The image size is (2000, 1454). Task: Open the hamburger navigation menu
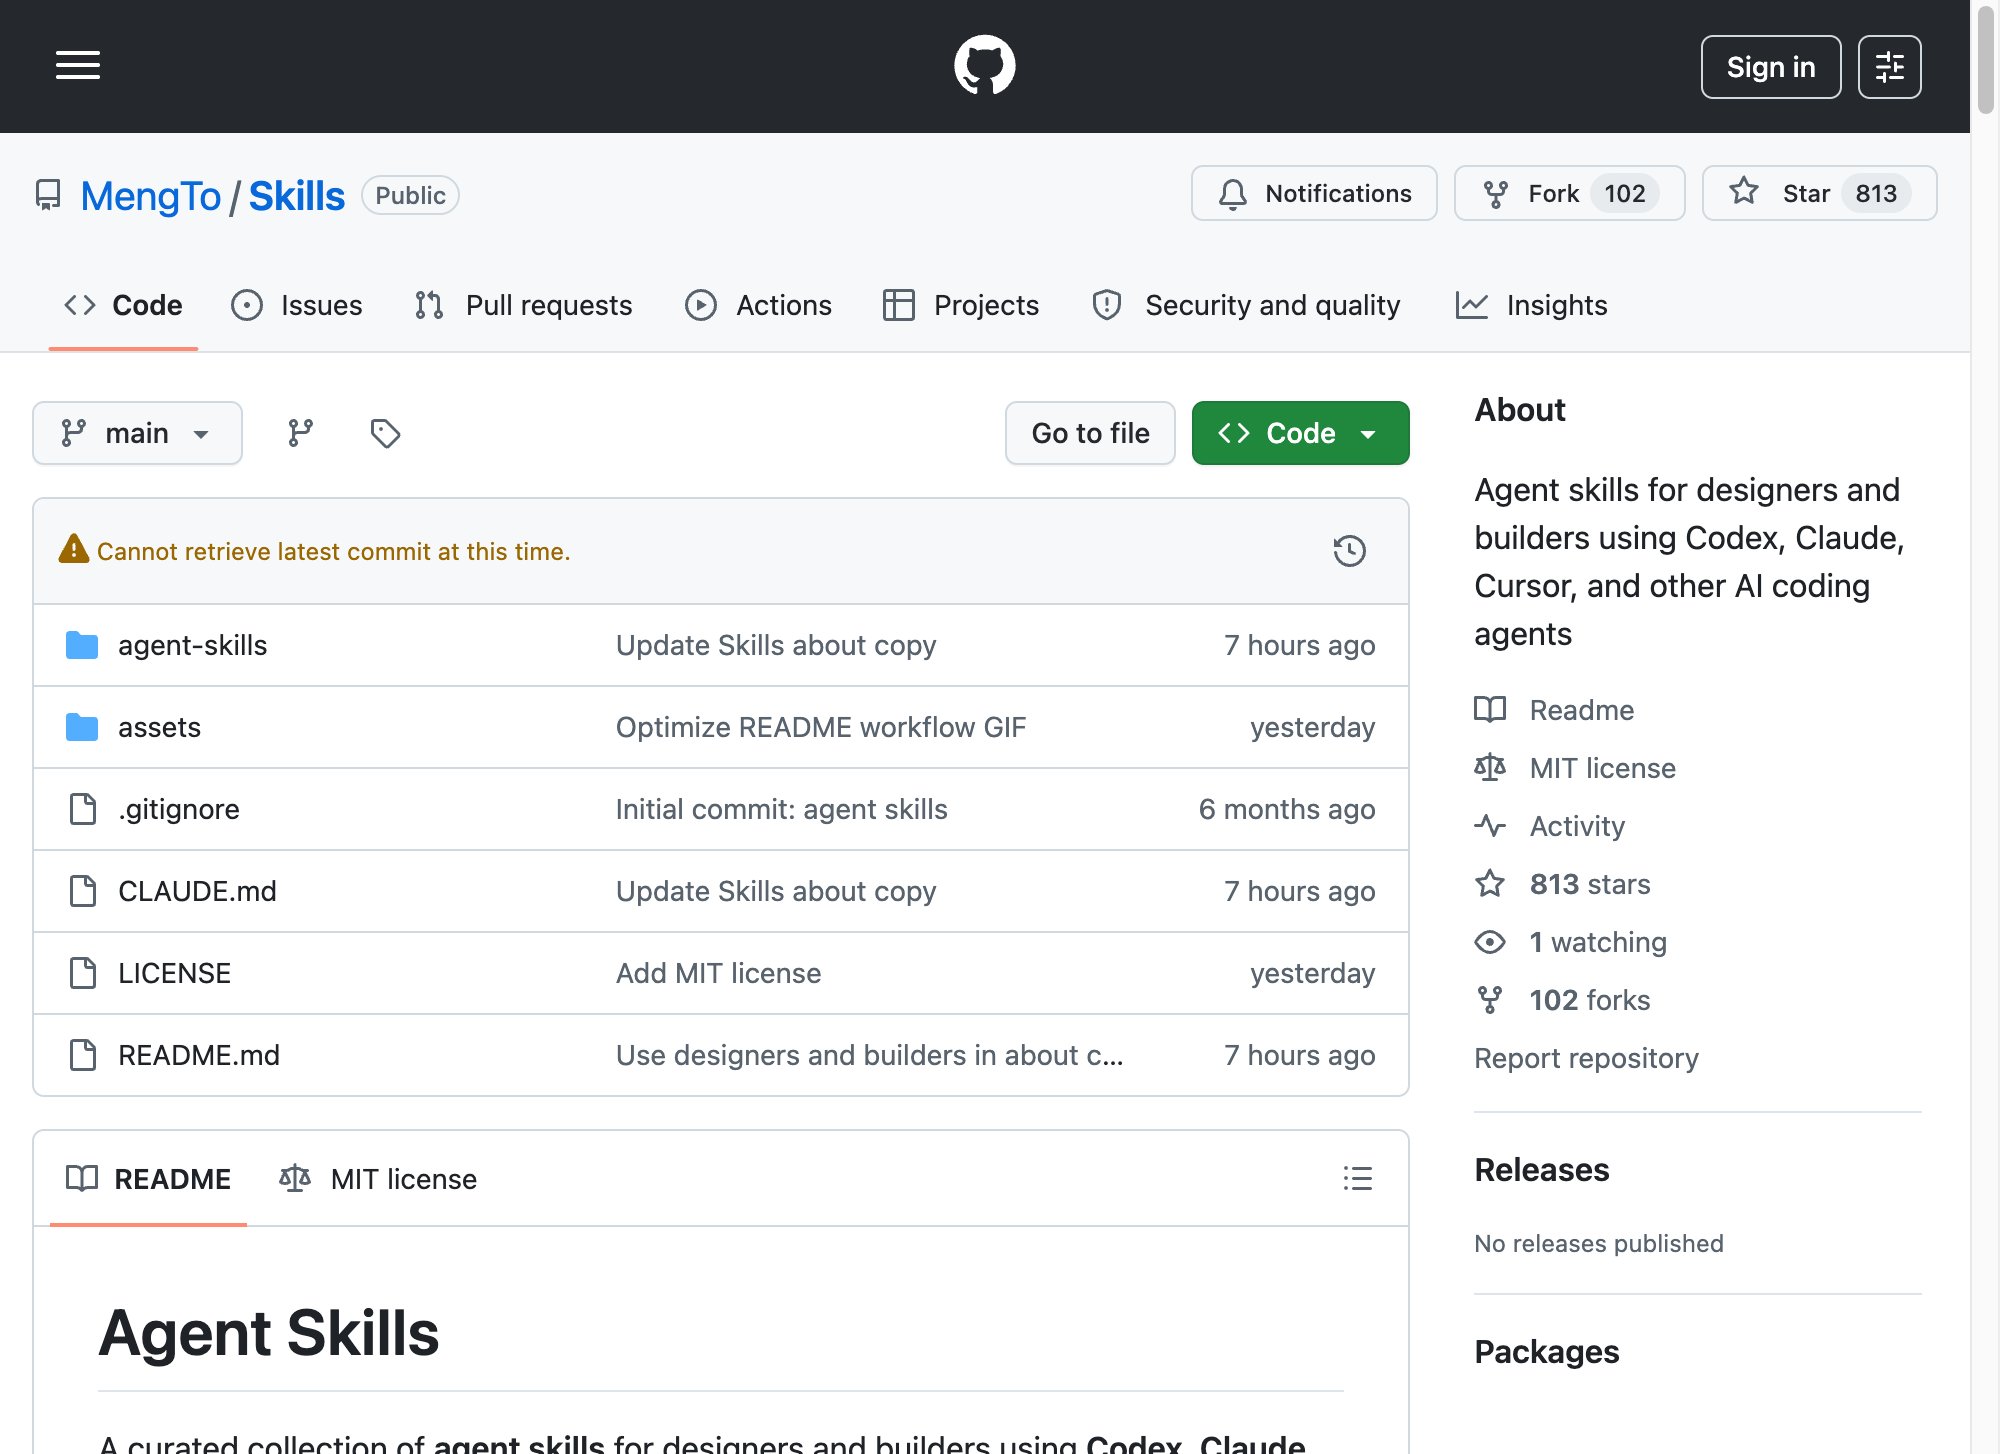coord(78,66)
